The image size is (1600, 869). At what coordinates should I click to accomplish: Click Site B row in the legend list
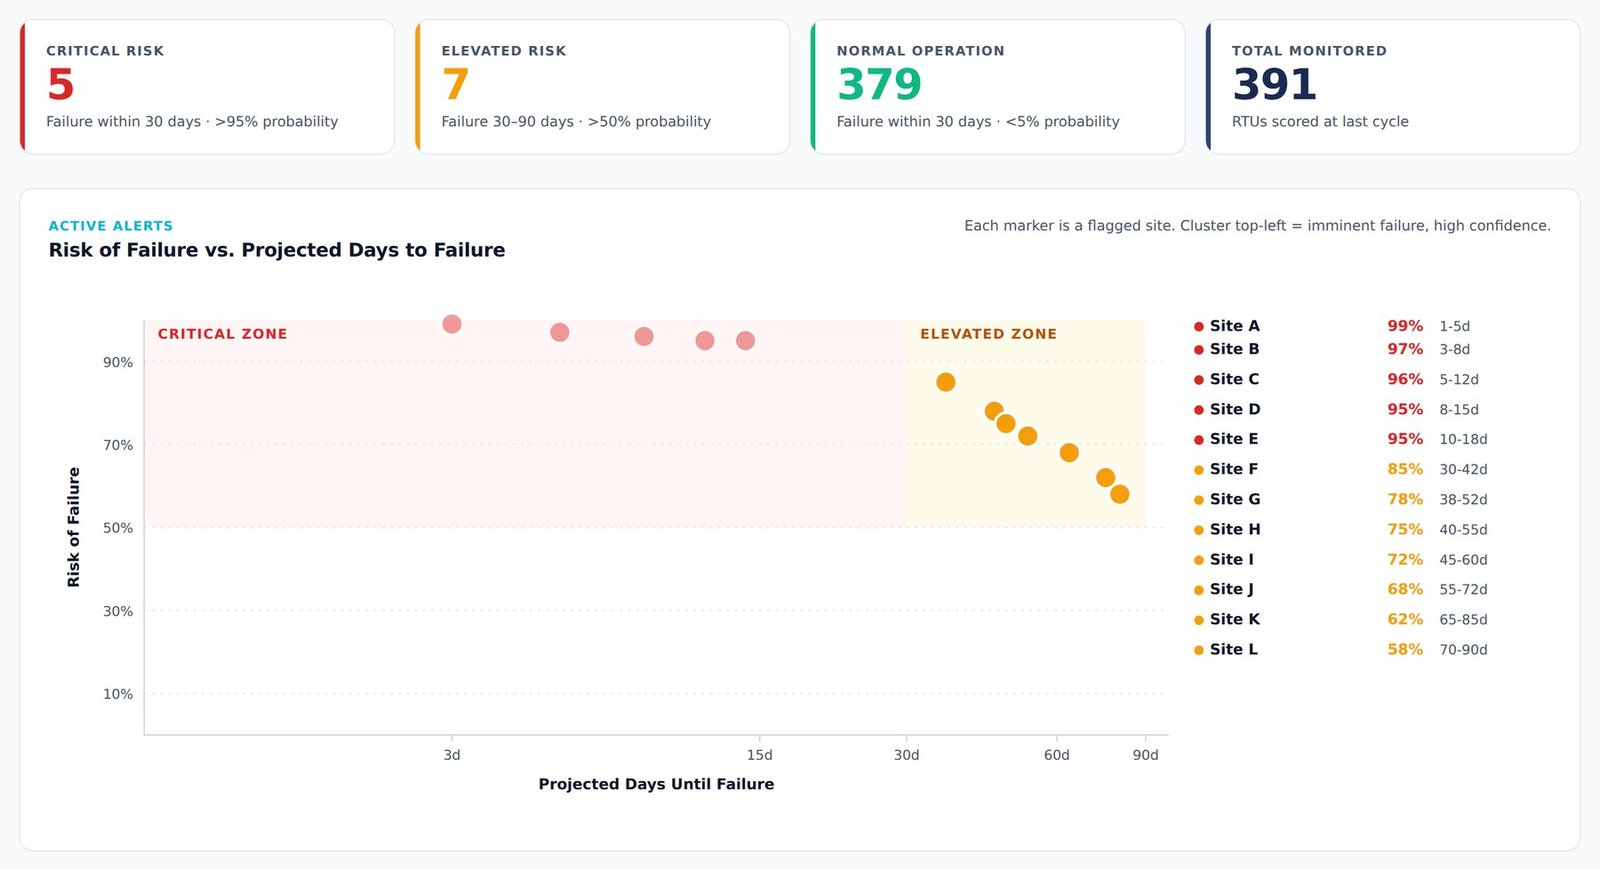pos(1341,349)
